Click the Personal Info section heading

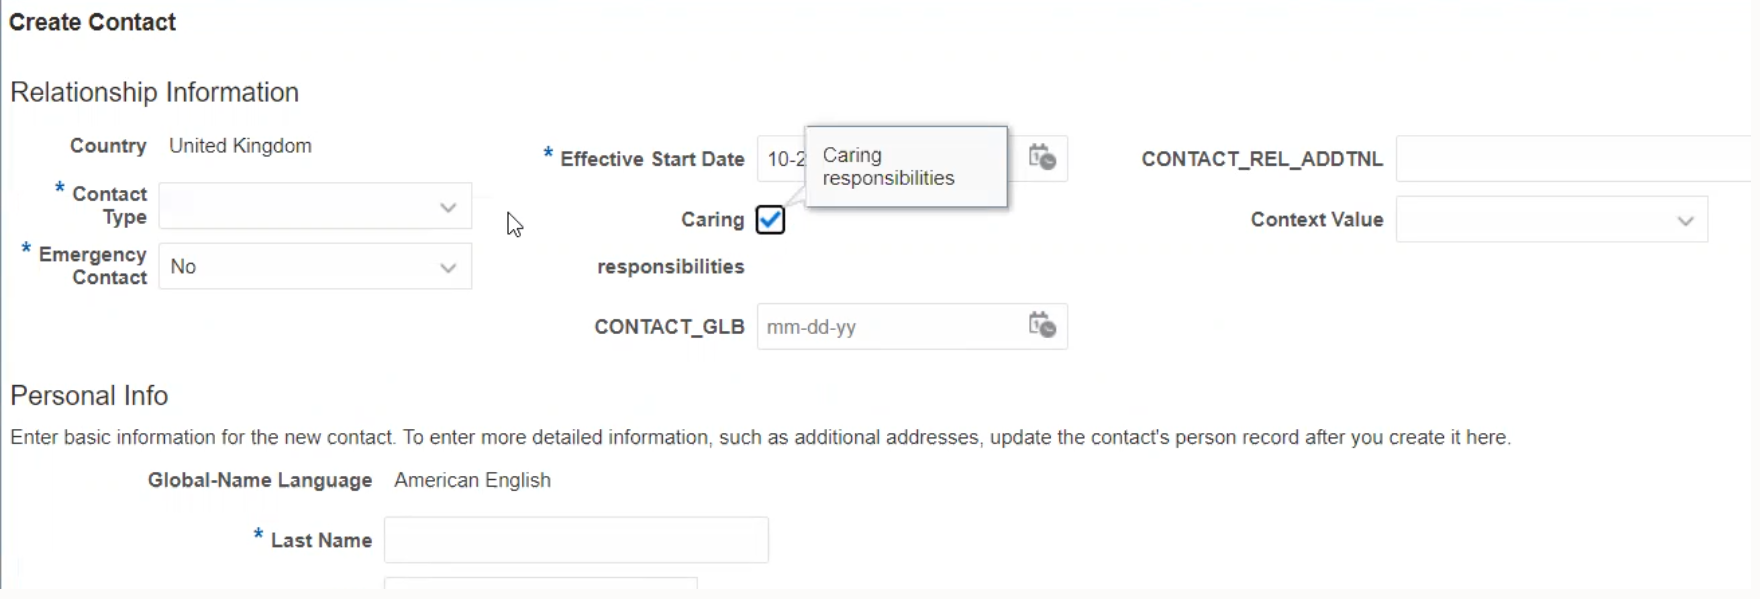[89, 396]
